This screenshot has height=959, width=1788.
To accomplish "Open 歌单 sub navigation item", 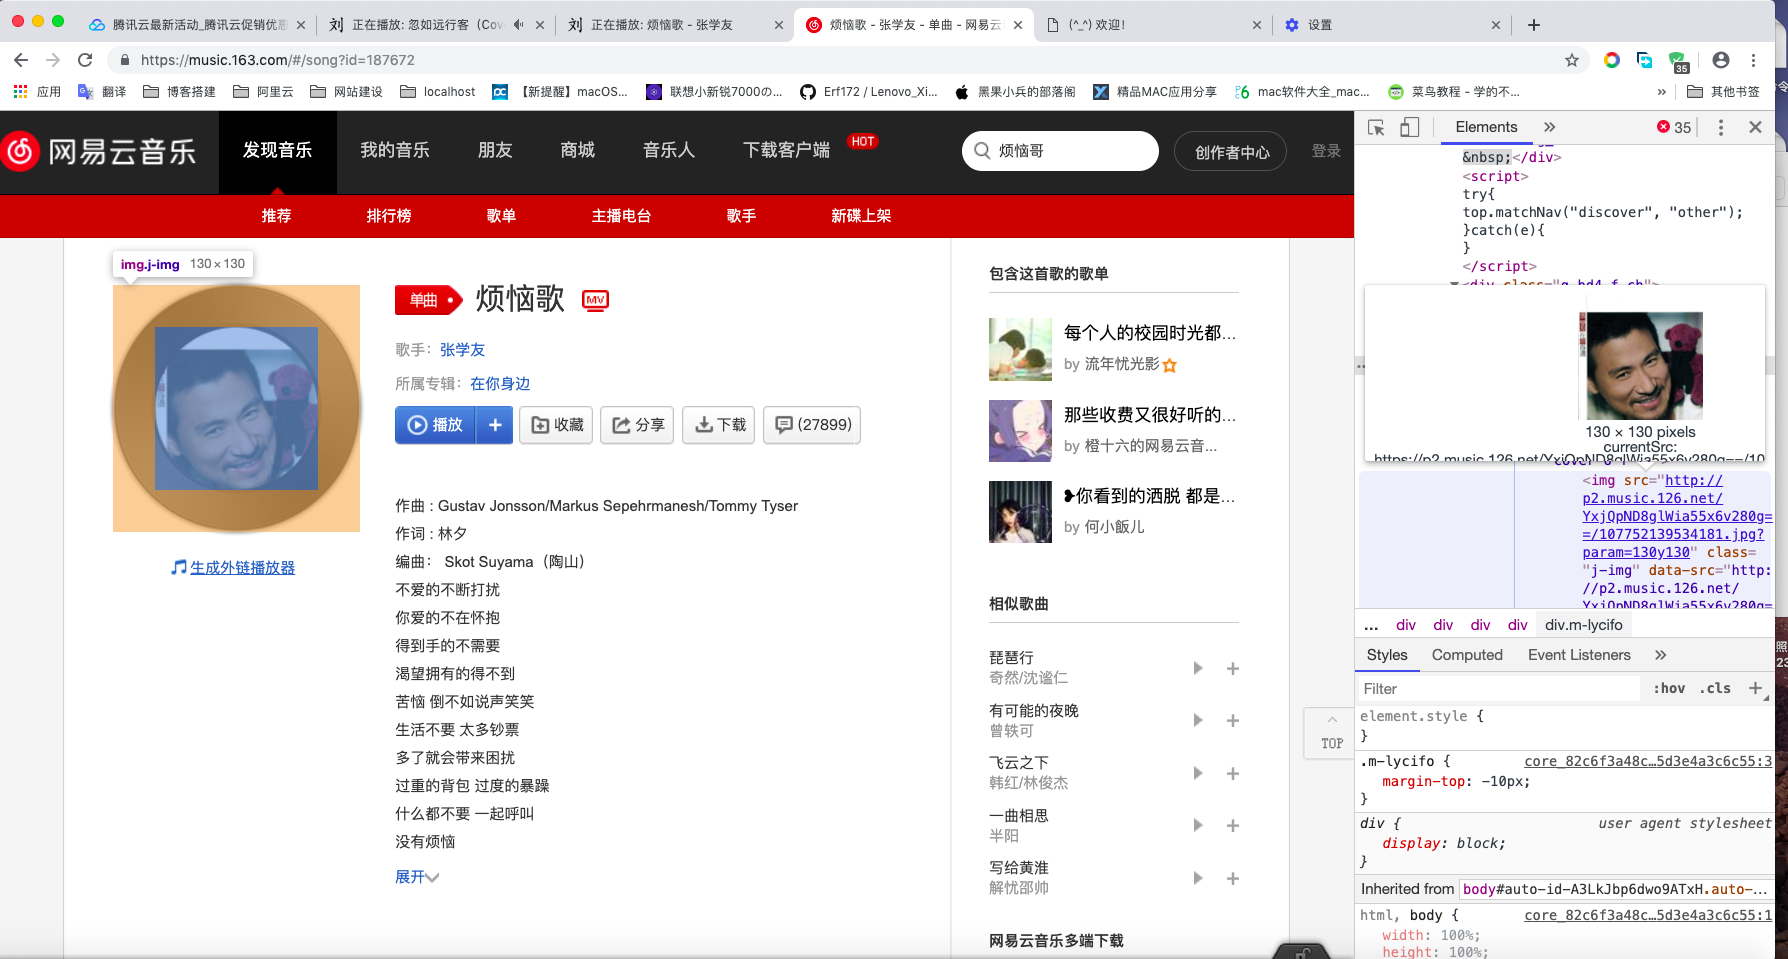I will (501, 216).
